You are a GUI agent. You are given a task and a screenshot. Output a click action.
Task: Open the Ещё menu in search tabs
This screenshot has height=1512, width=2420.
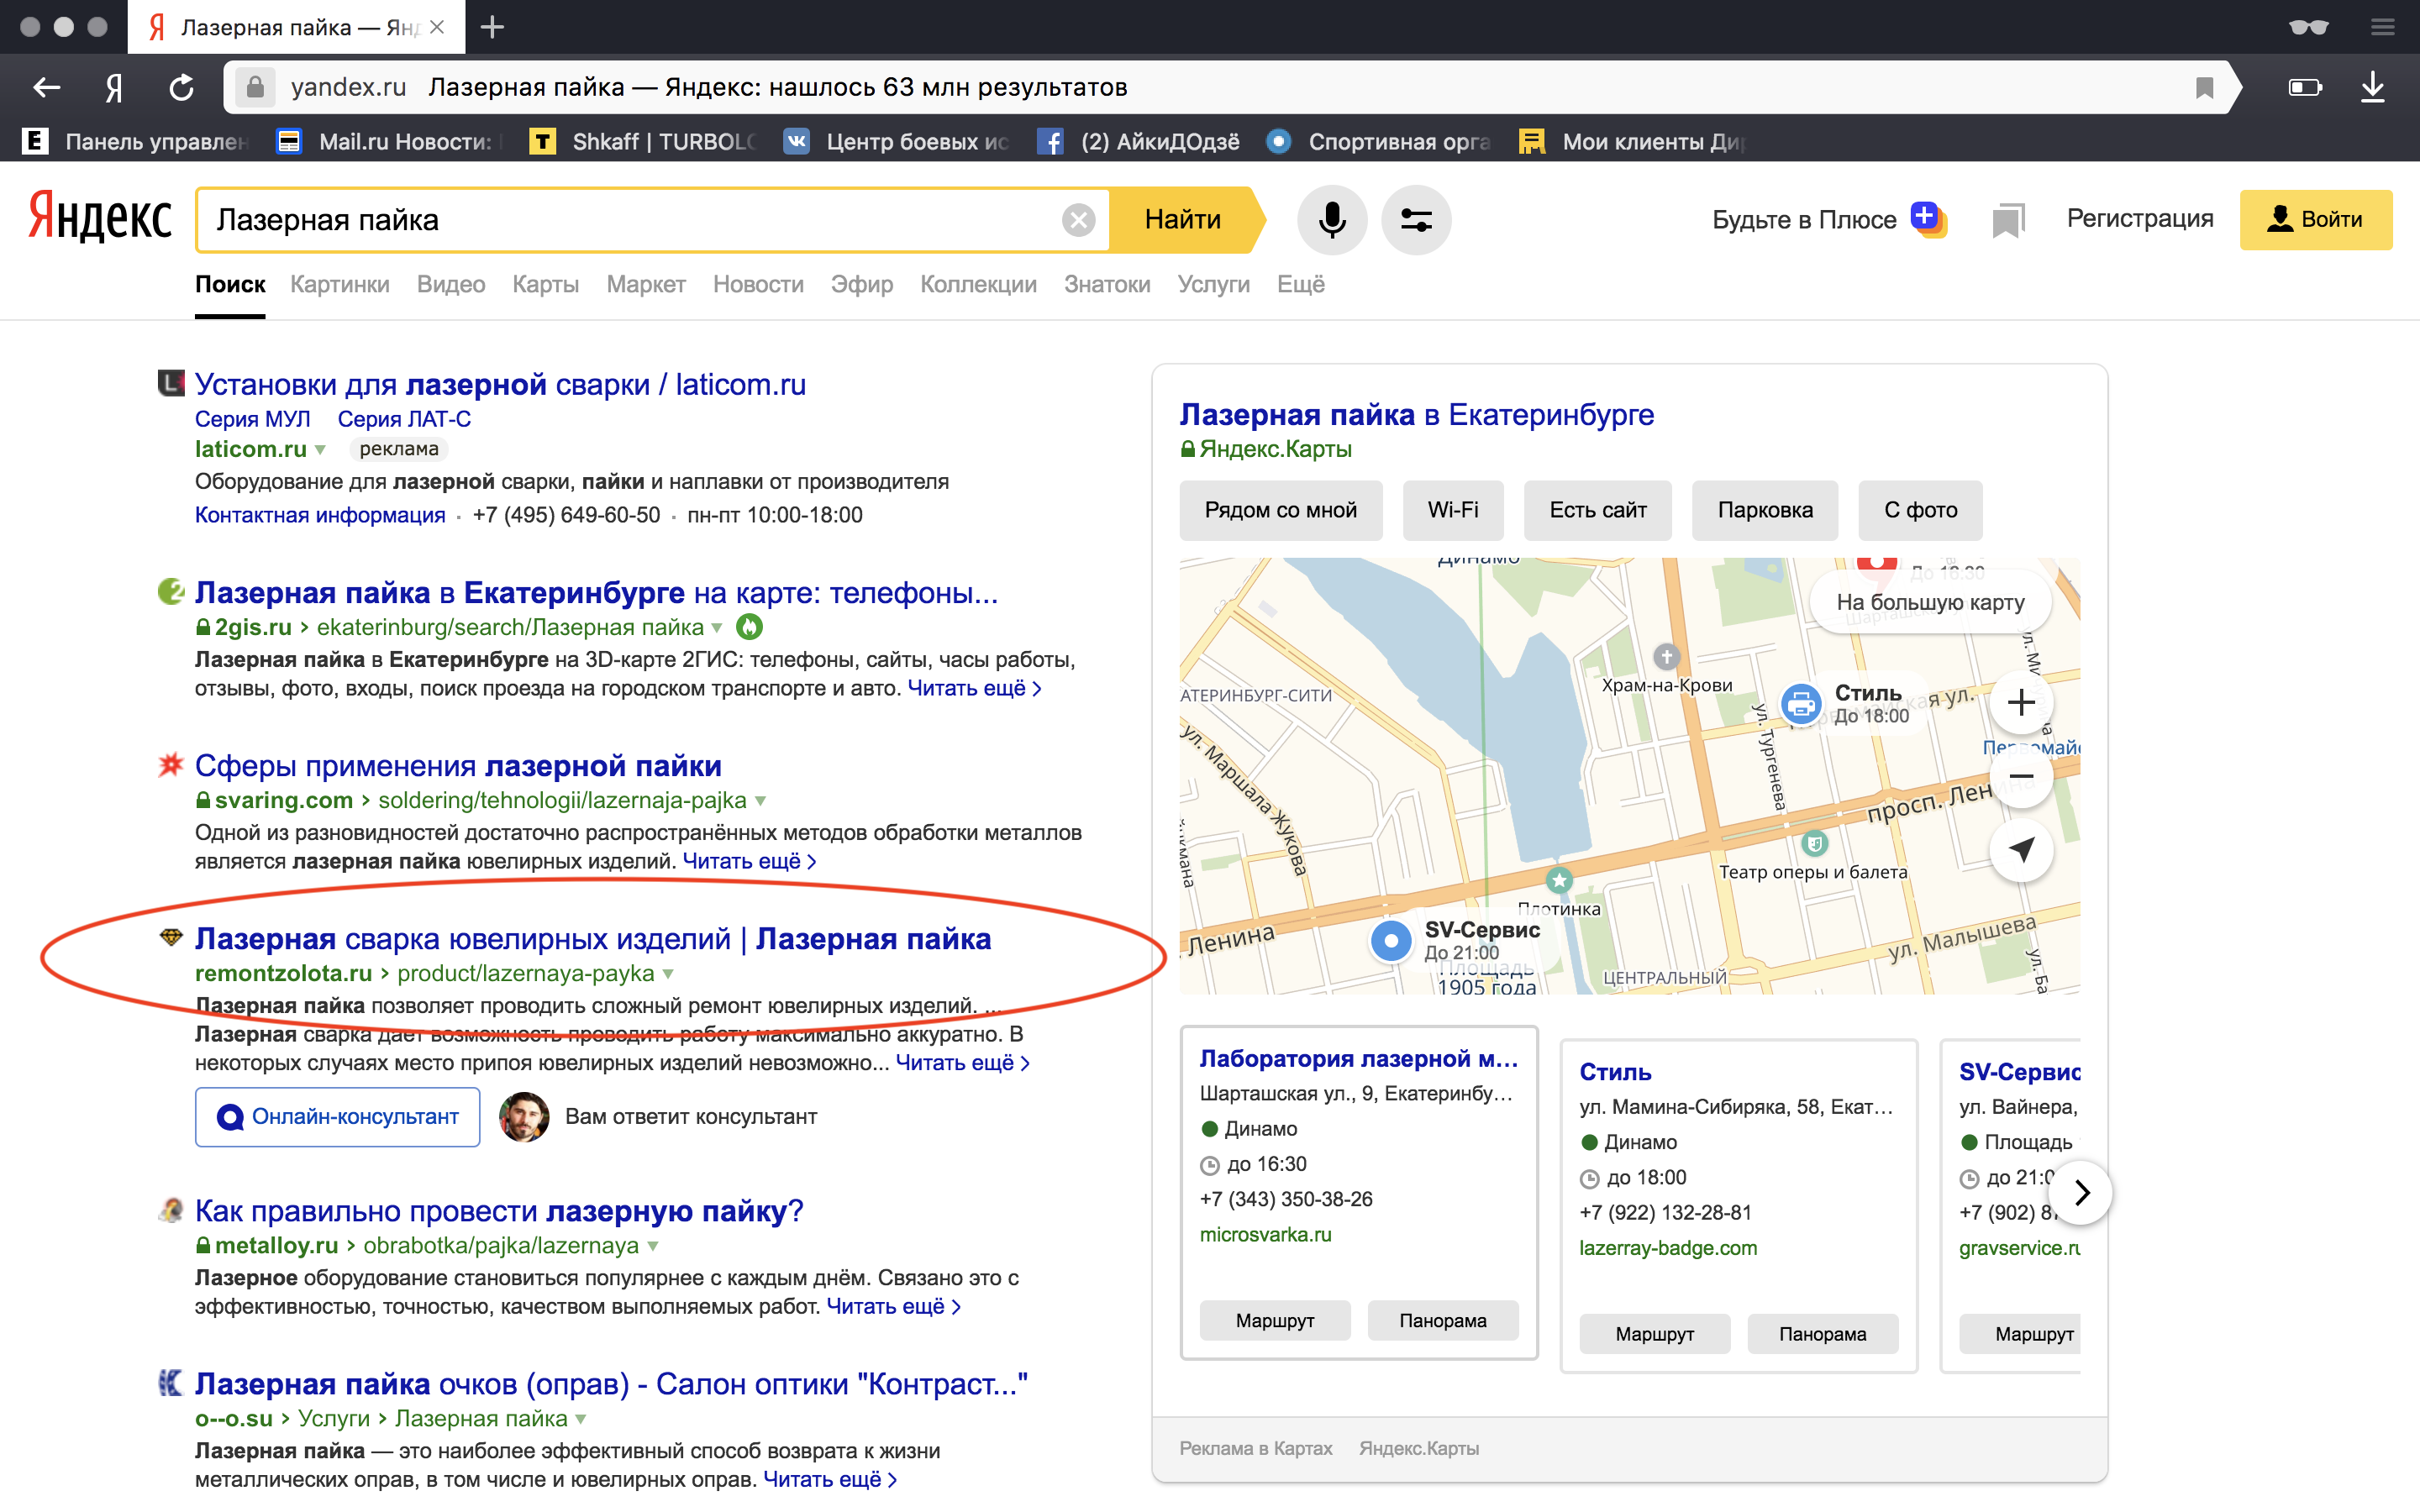[x=1300, y=285]
